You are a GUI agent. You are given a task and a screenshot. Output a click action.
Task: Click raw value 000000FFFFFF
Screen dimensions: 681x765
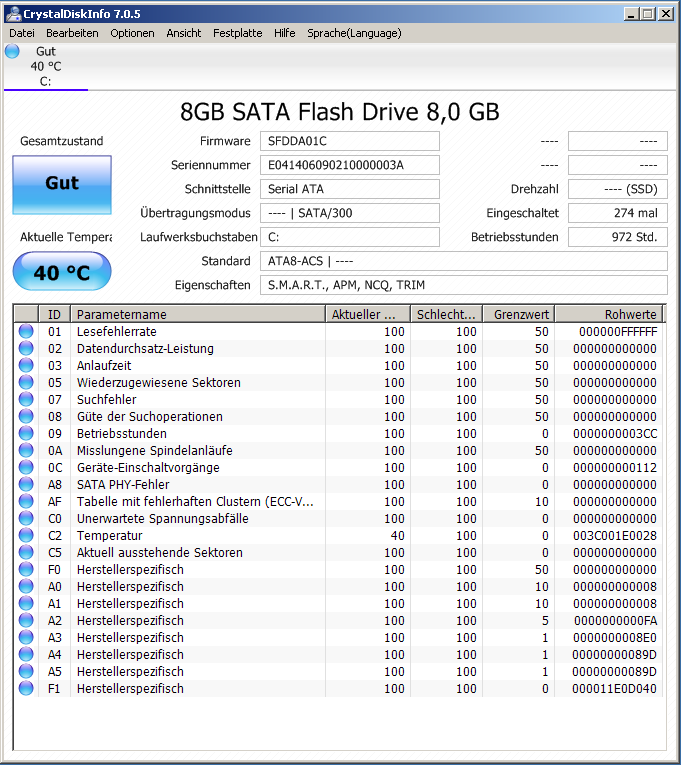[x=618, y=331]
